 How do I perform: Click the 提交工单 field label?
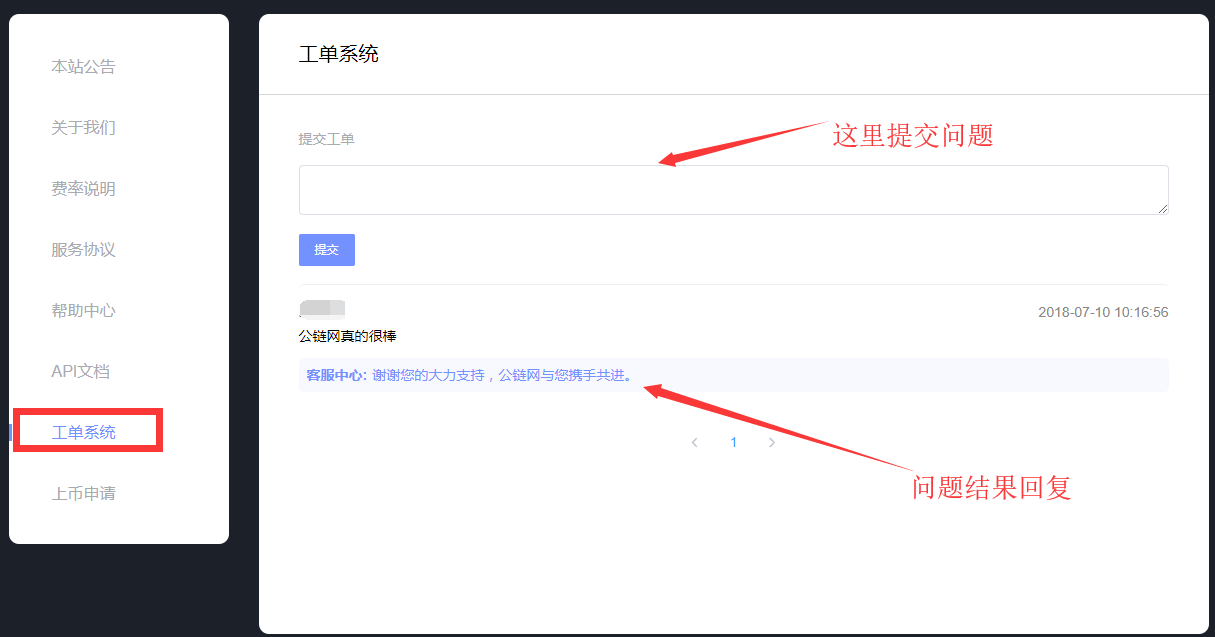coord(326,139)
